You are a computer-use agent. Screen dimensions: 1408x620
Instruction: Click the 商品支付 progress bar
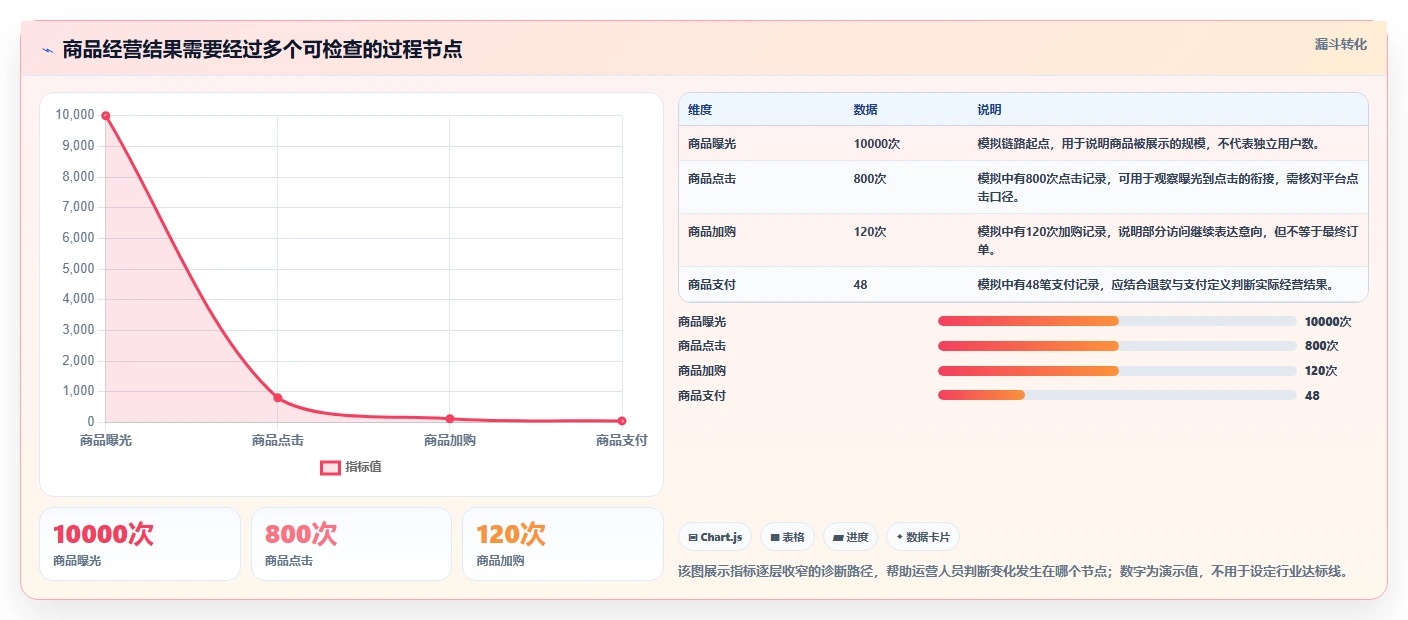(x=1117, y=395)
